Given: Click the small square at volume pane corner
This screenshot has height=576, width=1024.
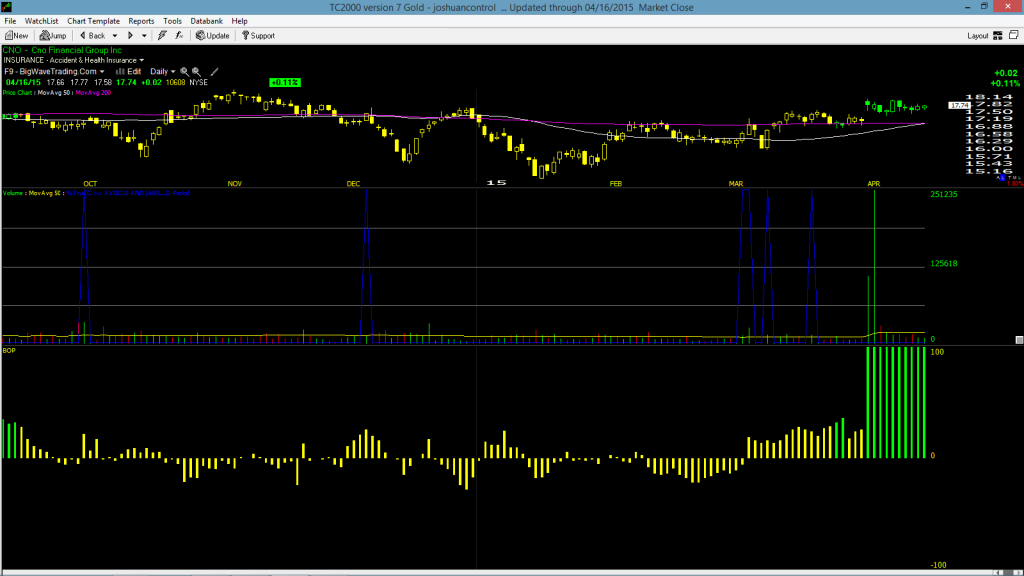Looking at the screenshot, I should [1019, 340].
